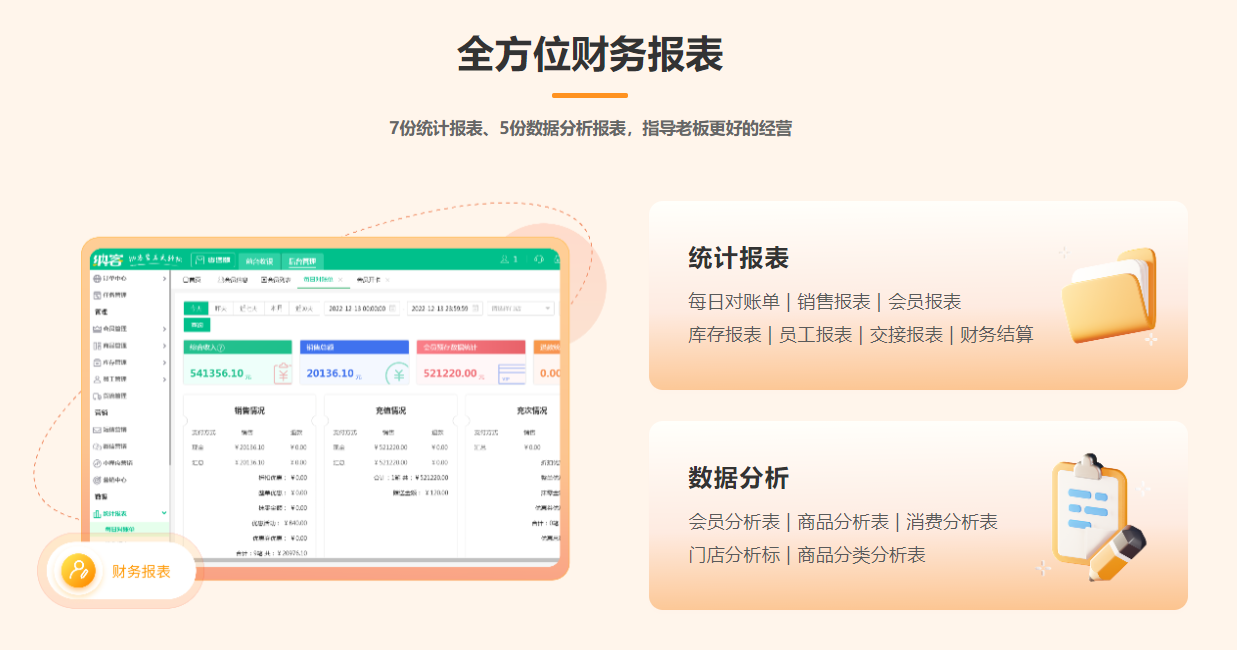The height and width of the screenshot is (650, 1237).
Task: Open the store filter dropdown near the date range
Action: point(519,309)
